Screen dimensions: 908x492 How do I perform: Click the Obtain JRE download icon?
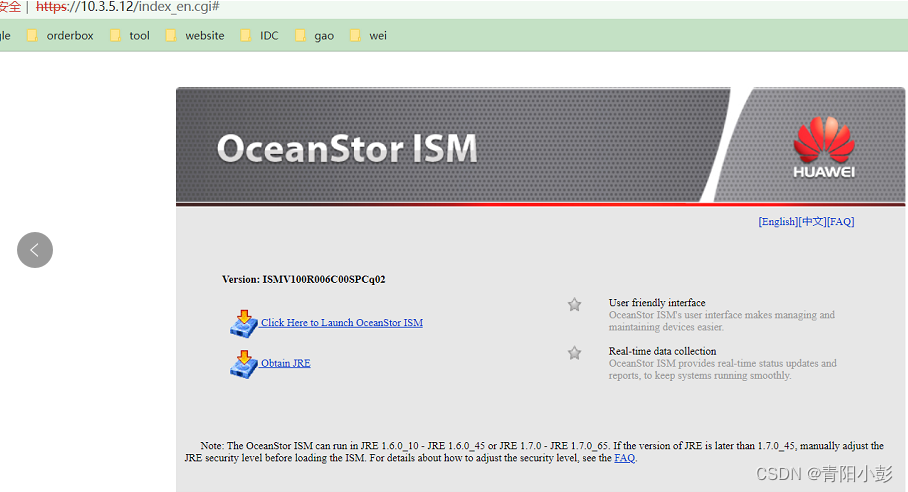coord(244,364)
